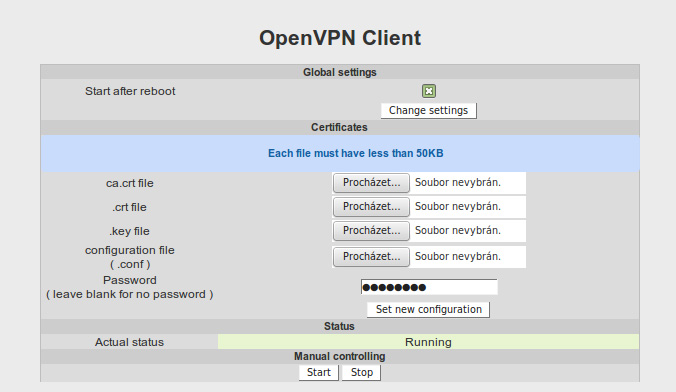Stop the OpenVPN client manually
676x392 pixels.
[361, 373]
